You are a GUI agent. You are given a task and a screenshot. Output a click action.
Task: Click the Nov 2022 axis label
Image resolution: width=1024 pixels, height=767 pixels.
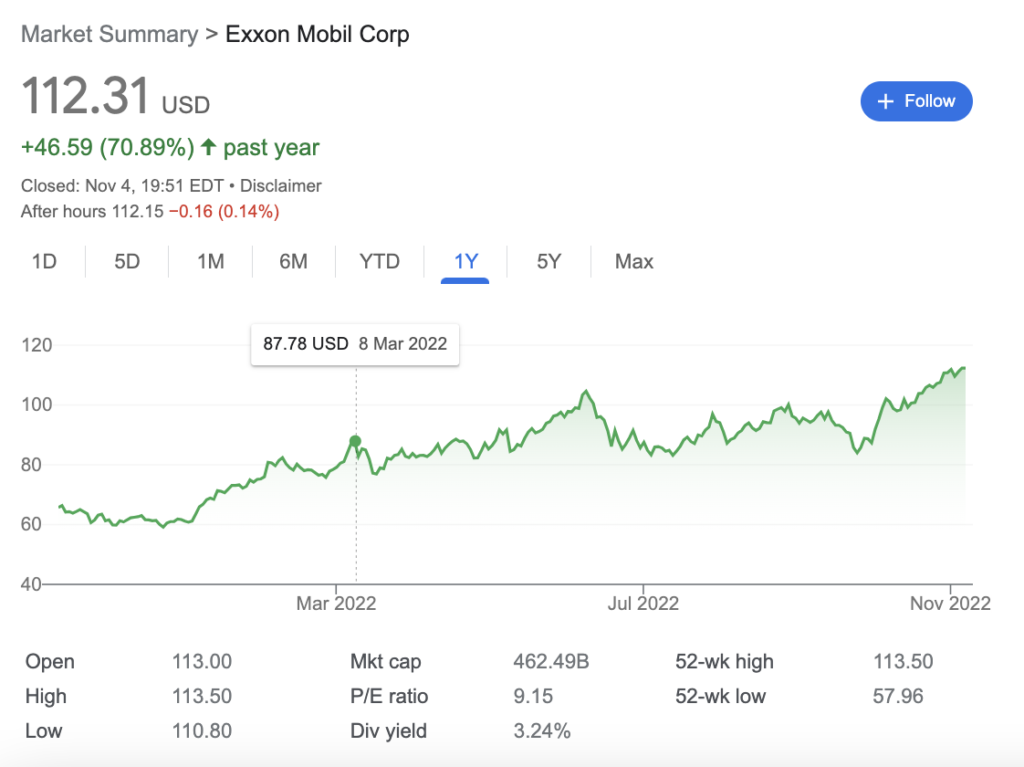950,603
